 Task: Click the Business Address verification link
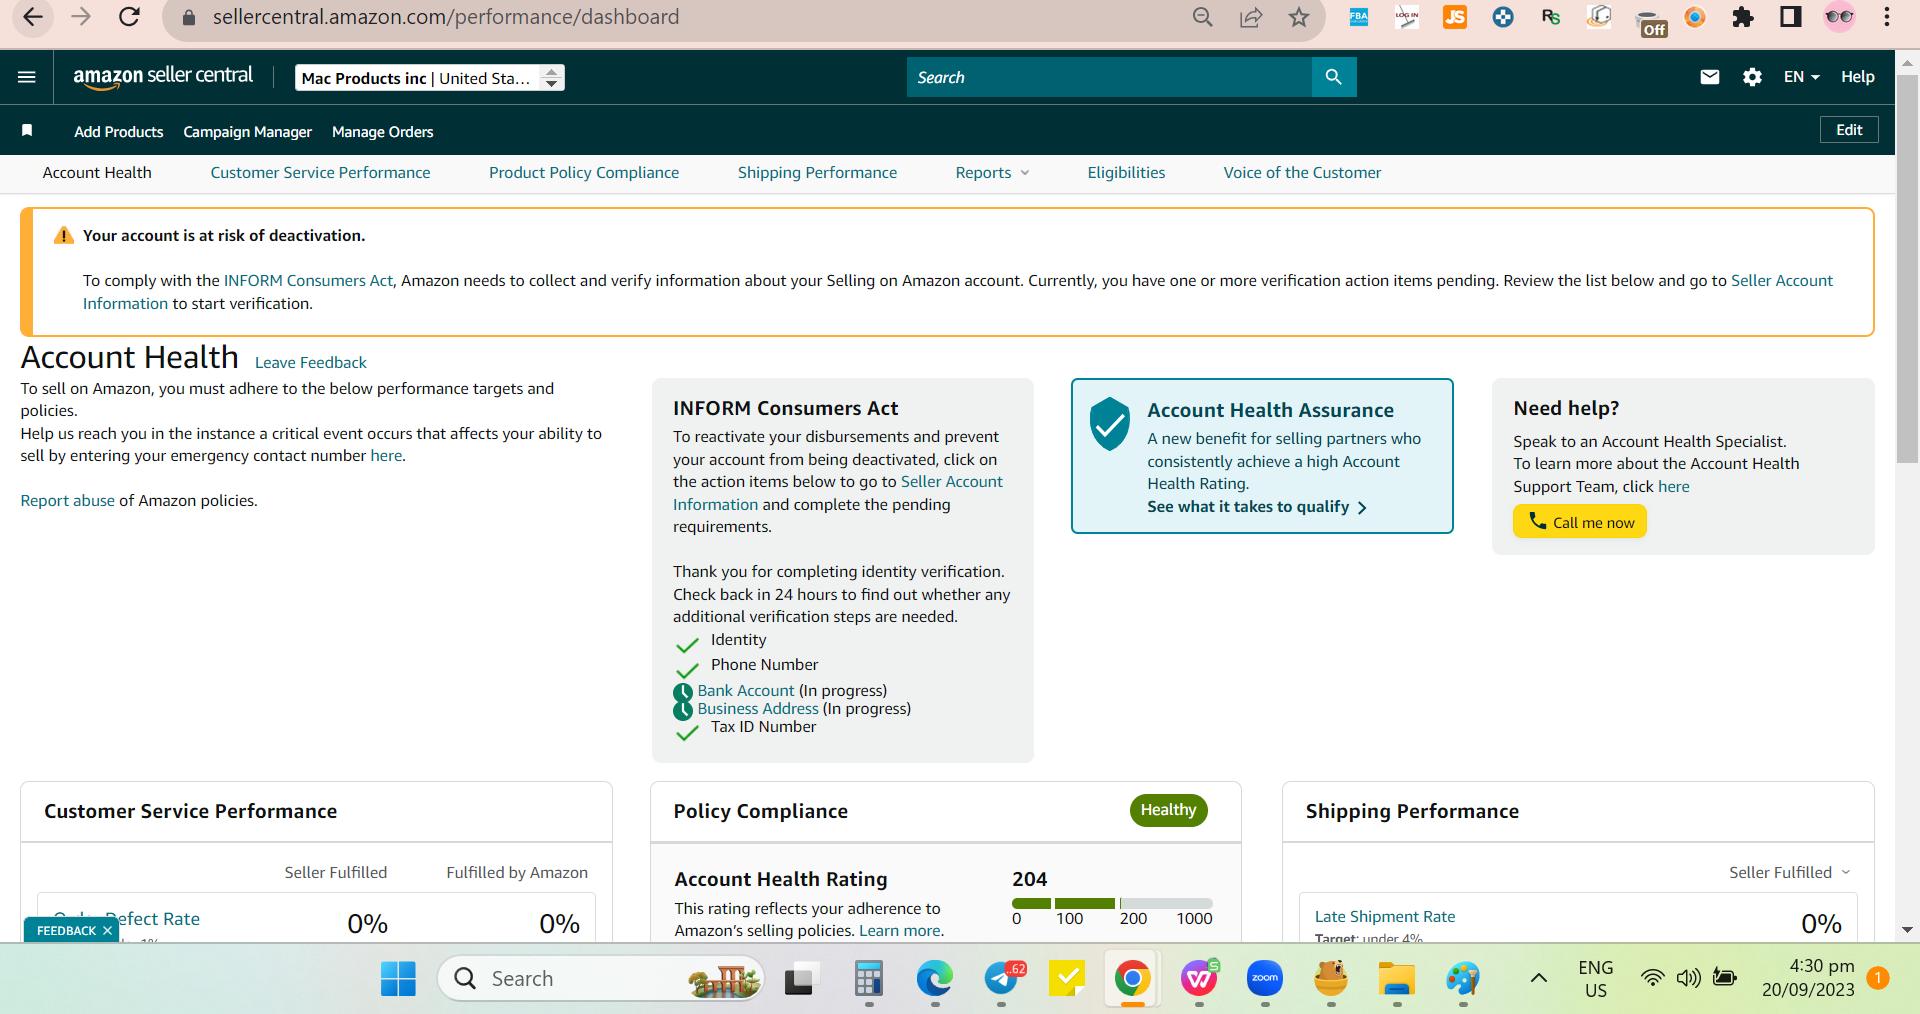pyautogui.click(x=758, y=709)
